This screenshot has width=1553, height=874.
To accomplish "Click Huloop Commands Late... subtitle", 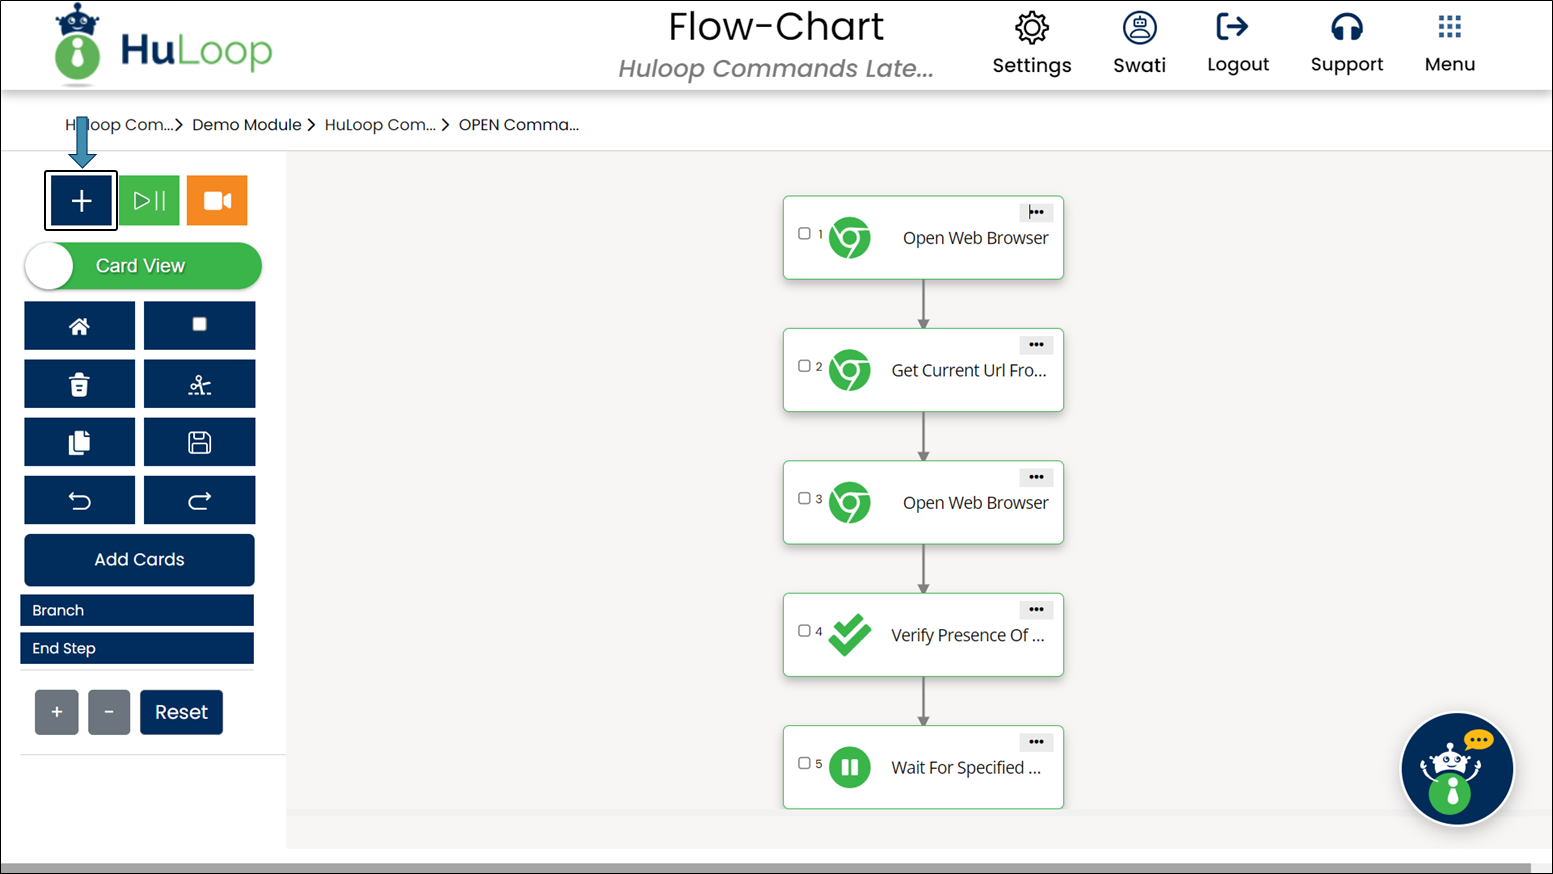I will tap(776, 69).
